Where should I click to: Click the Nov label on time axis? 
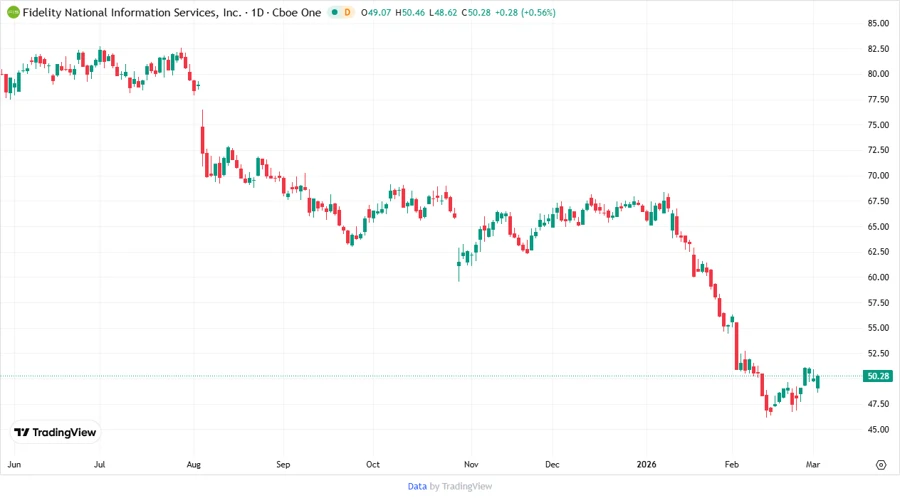[471, 465]
